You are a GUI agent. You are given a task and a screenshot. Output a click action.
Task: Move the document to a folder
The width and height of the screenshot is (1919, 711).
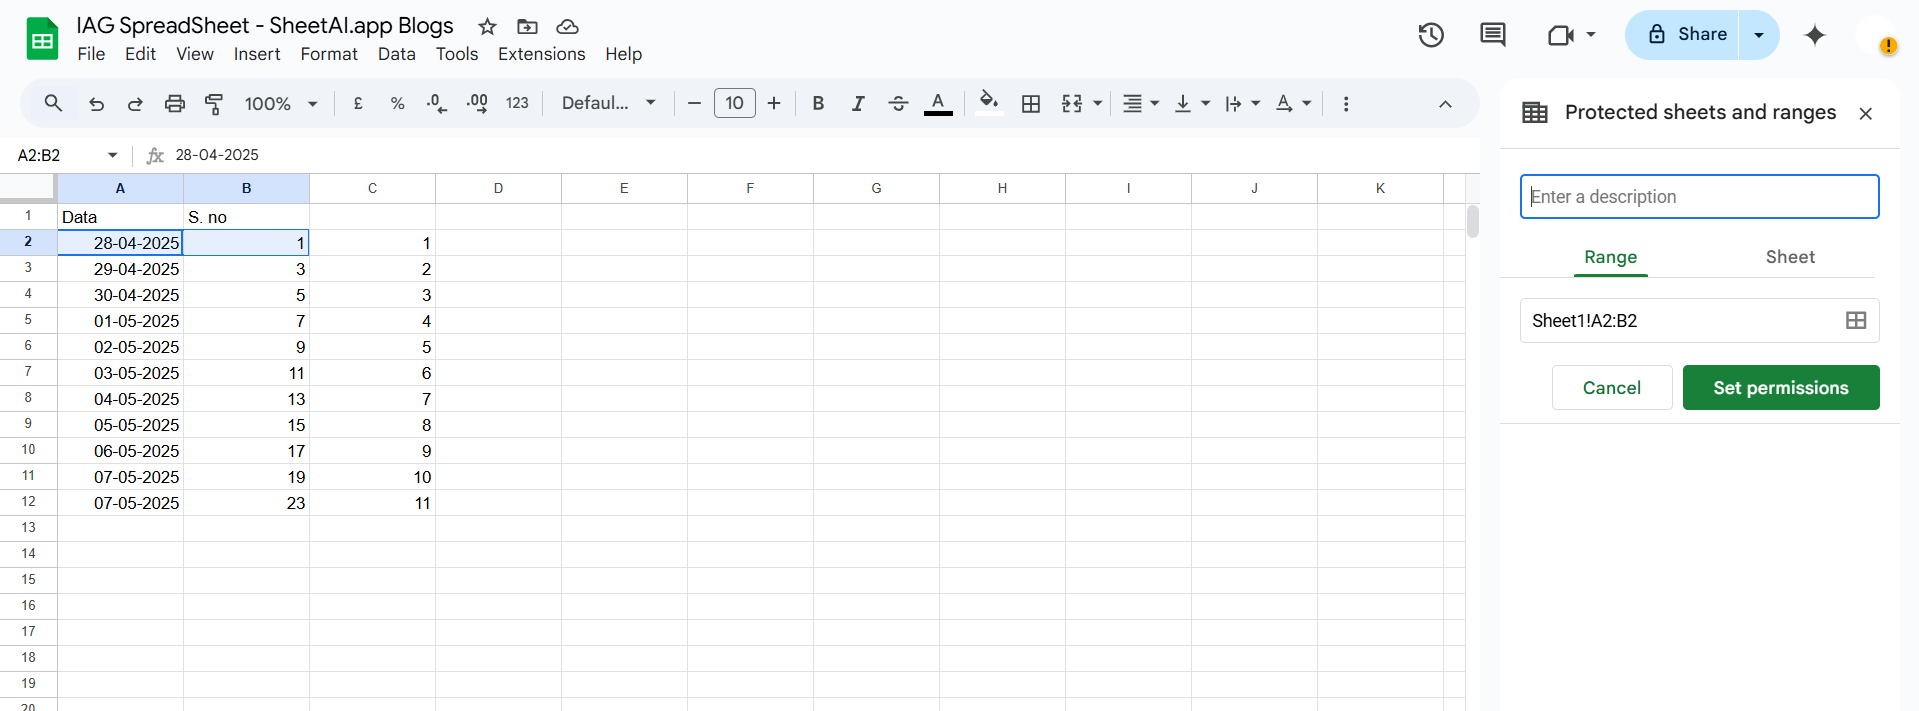pos(527,27)
